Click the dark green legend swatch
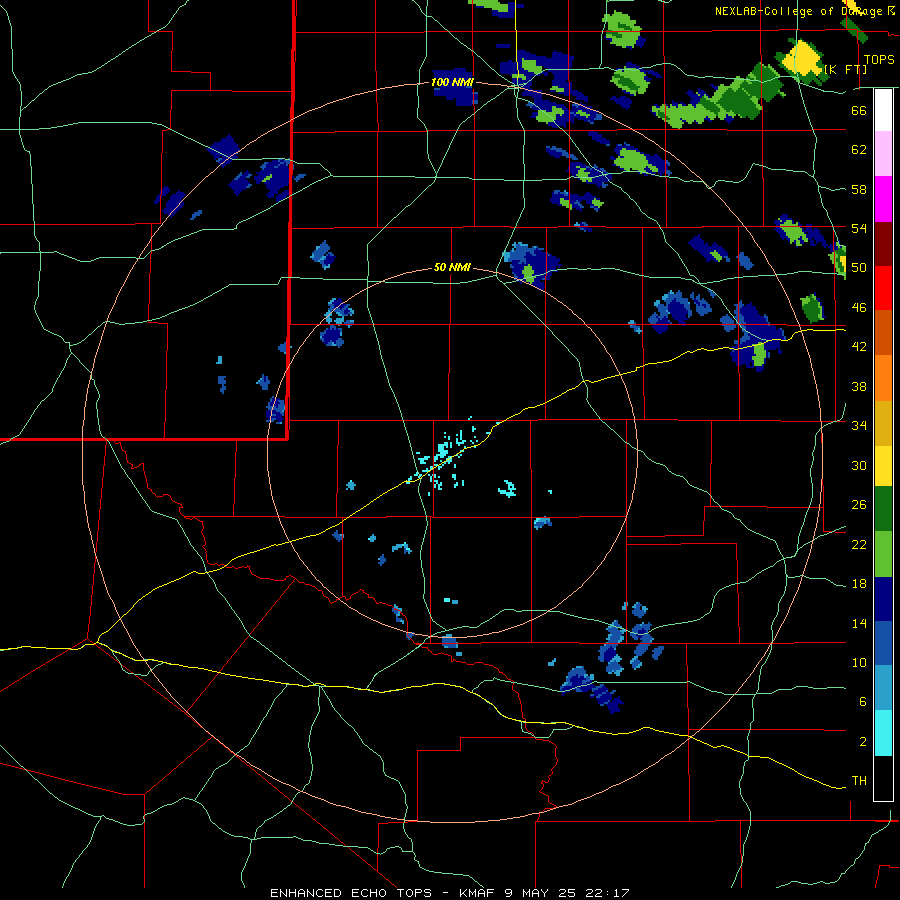The image size is (900, 900). pos(883,509)
